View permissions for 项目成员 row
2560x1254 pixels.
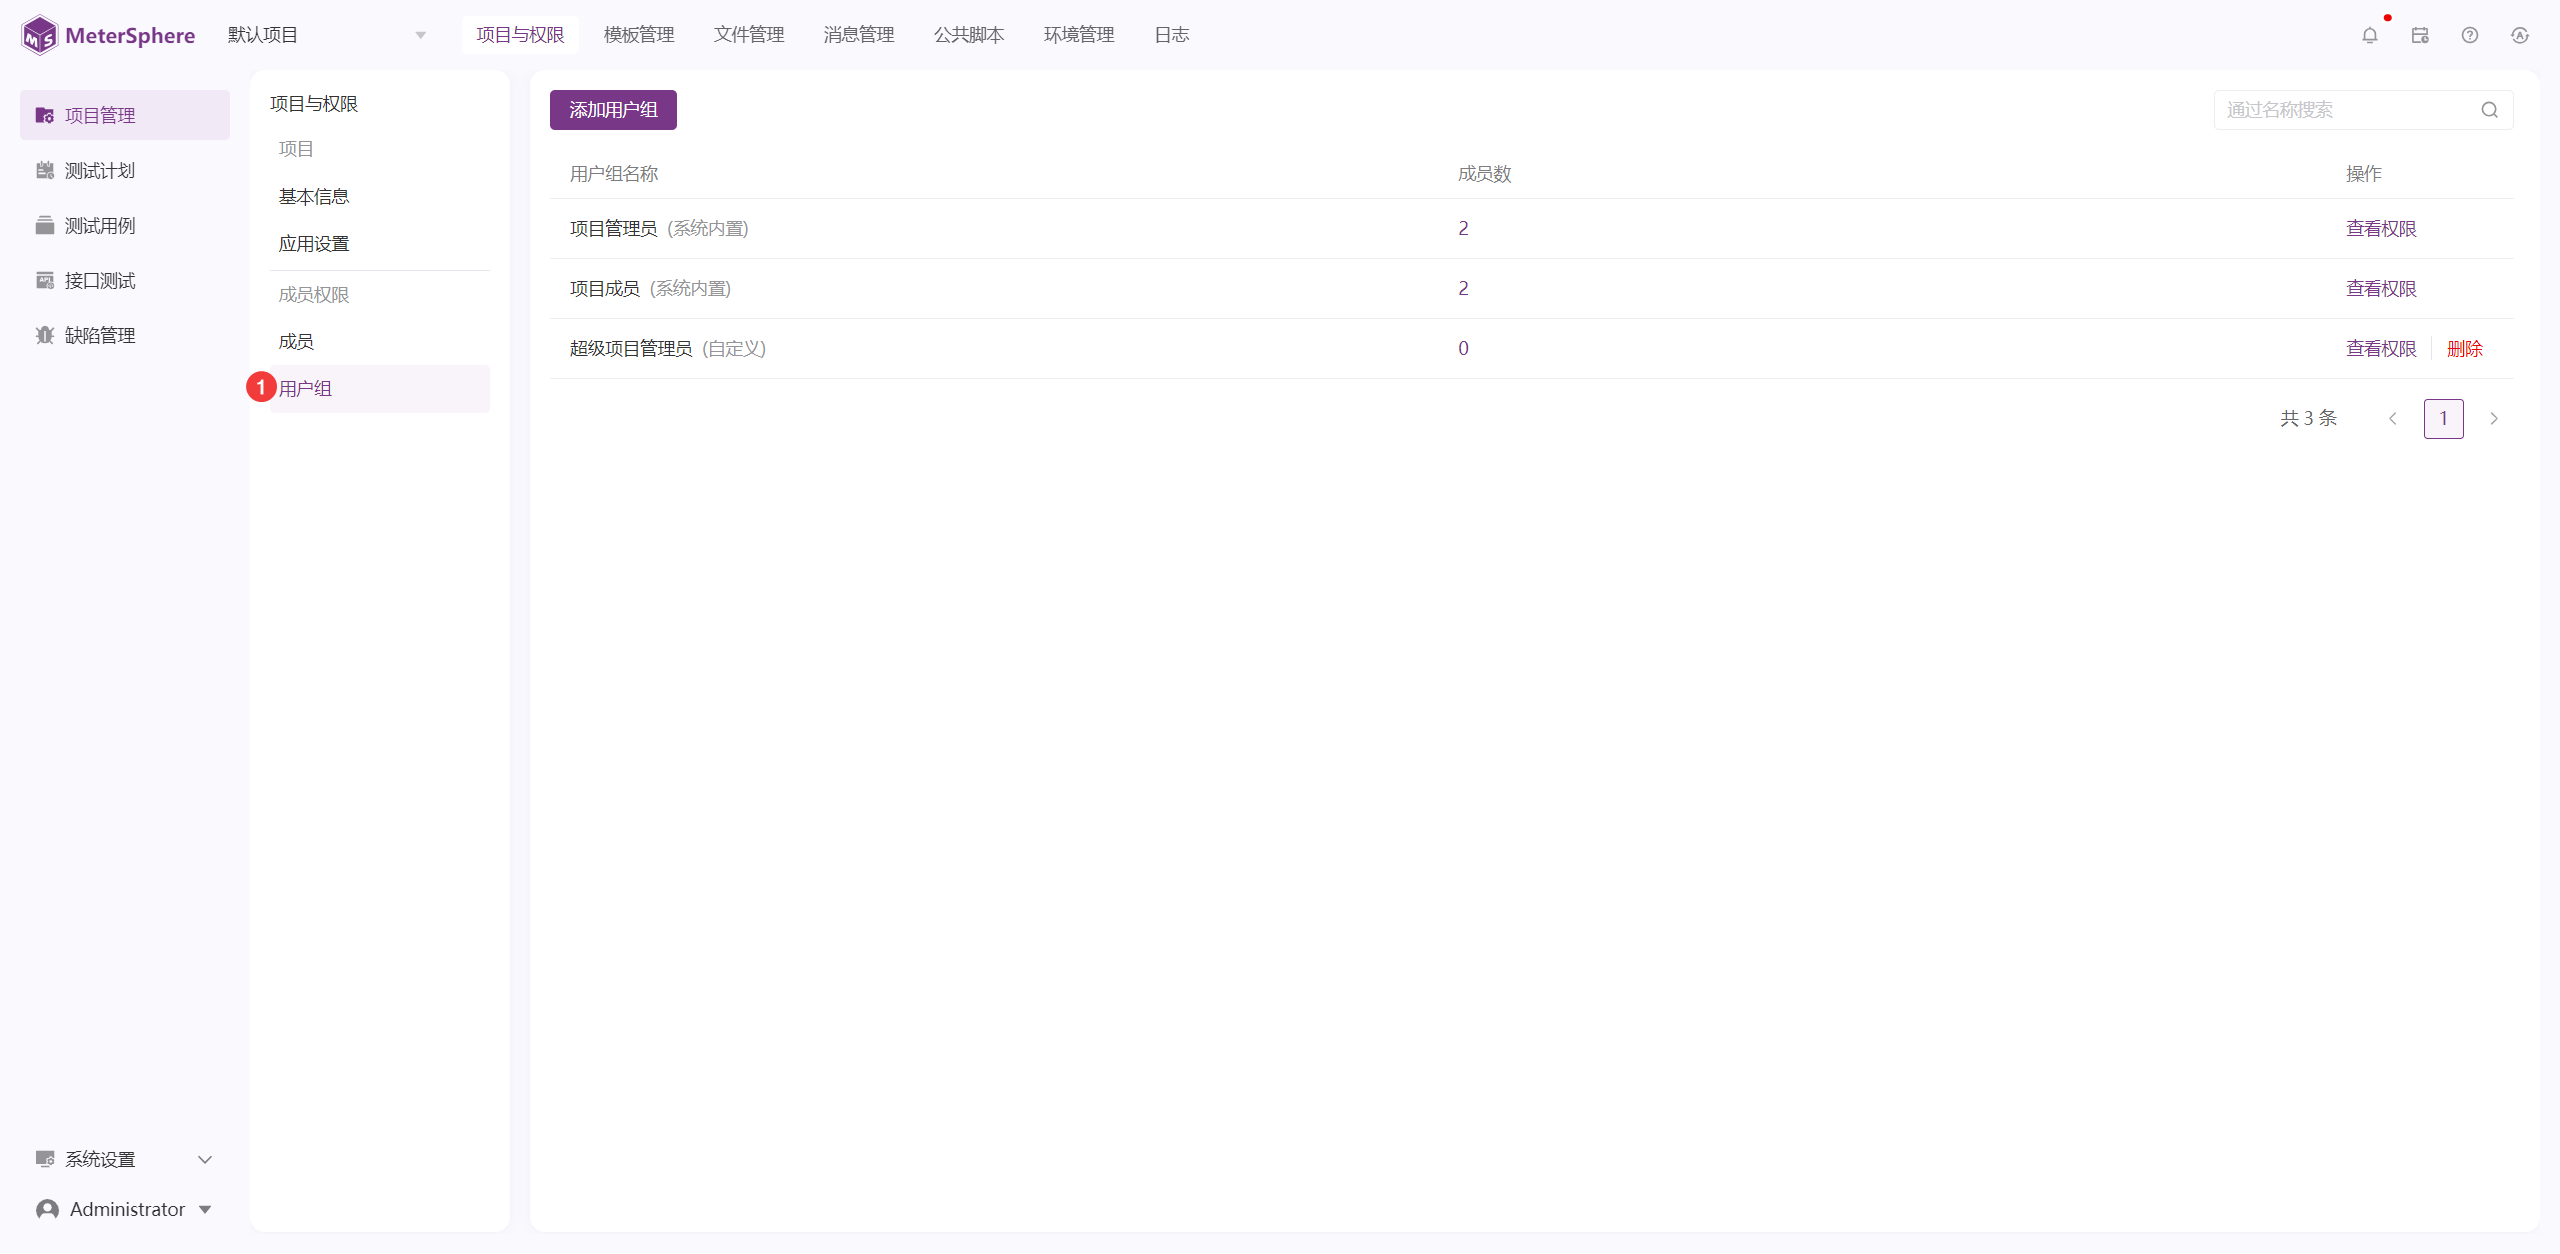pos(2381,289)
